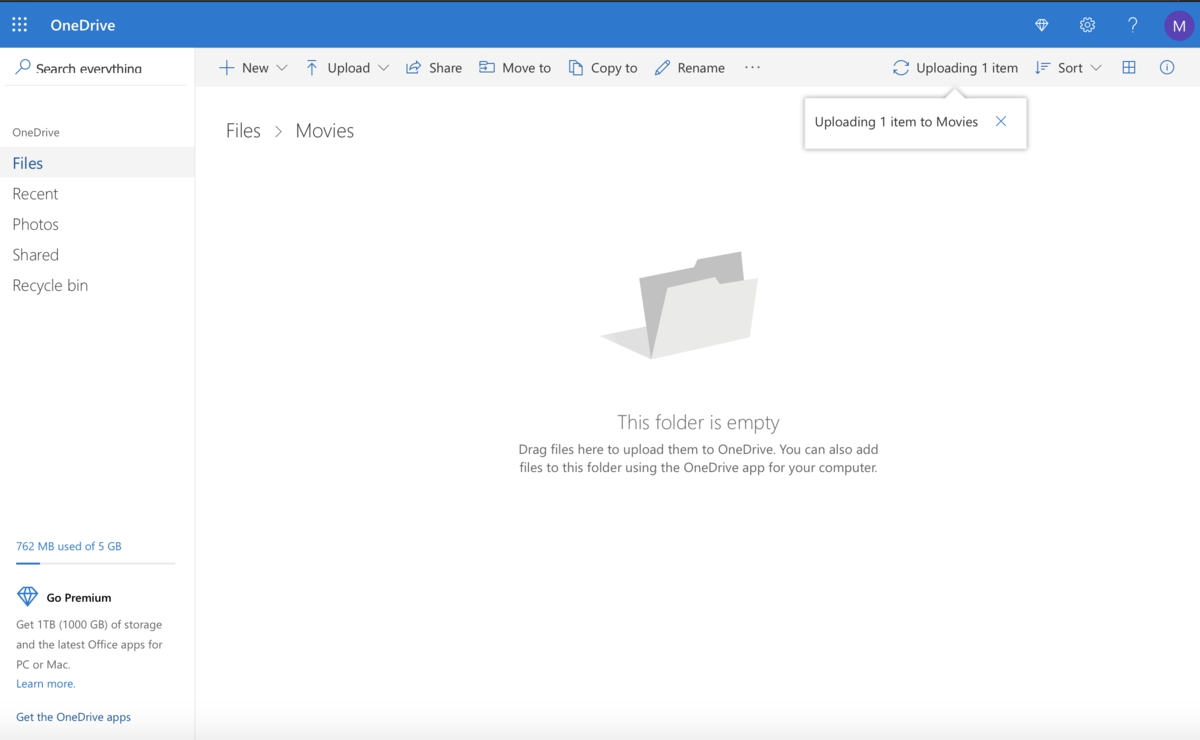The image size is (1200, 740).
Task: Expand the New dropdown chevron
Action: [x=282, y=68]
